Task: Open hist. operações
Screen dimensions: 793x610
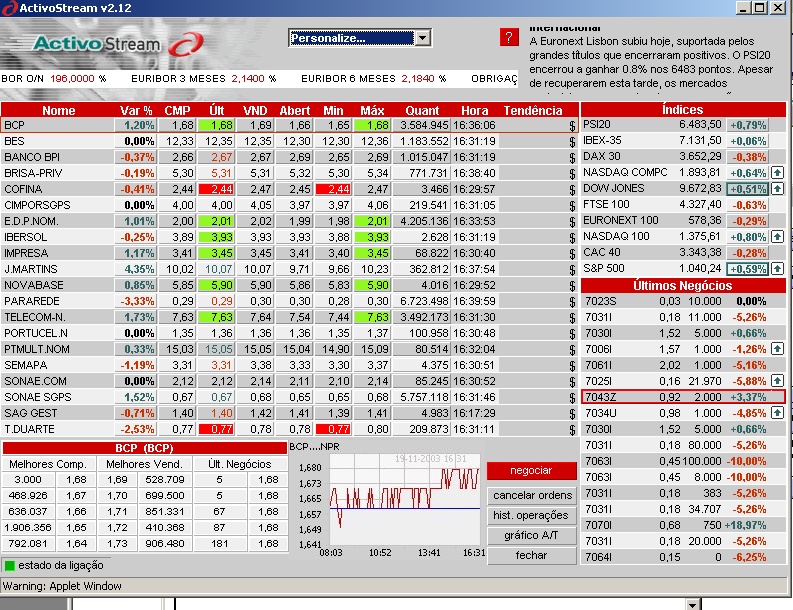Action: [531, 515]
